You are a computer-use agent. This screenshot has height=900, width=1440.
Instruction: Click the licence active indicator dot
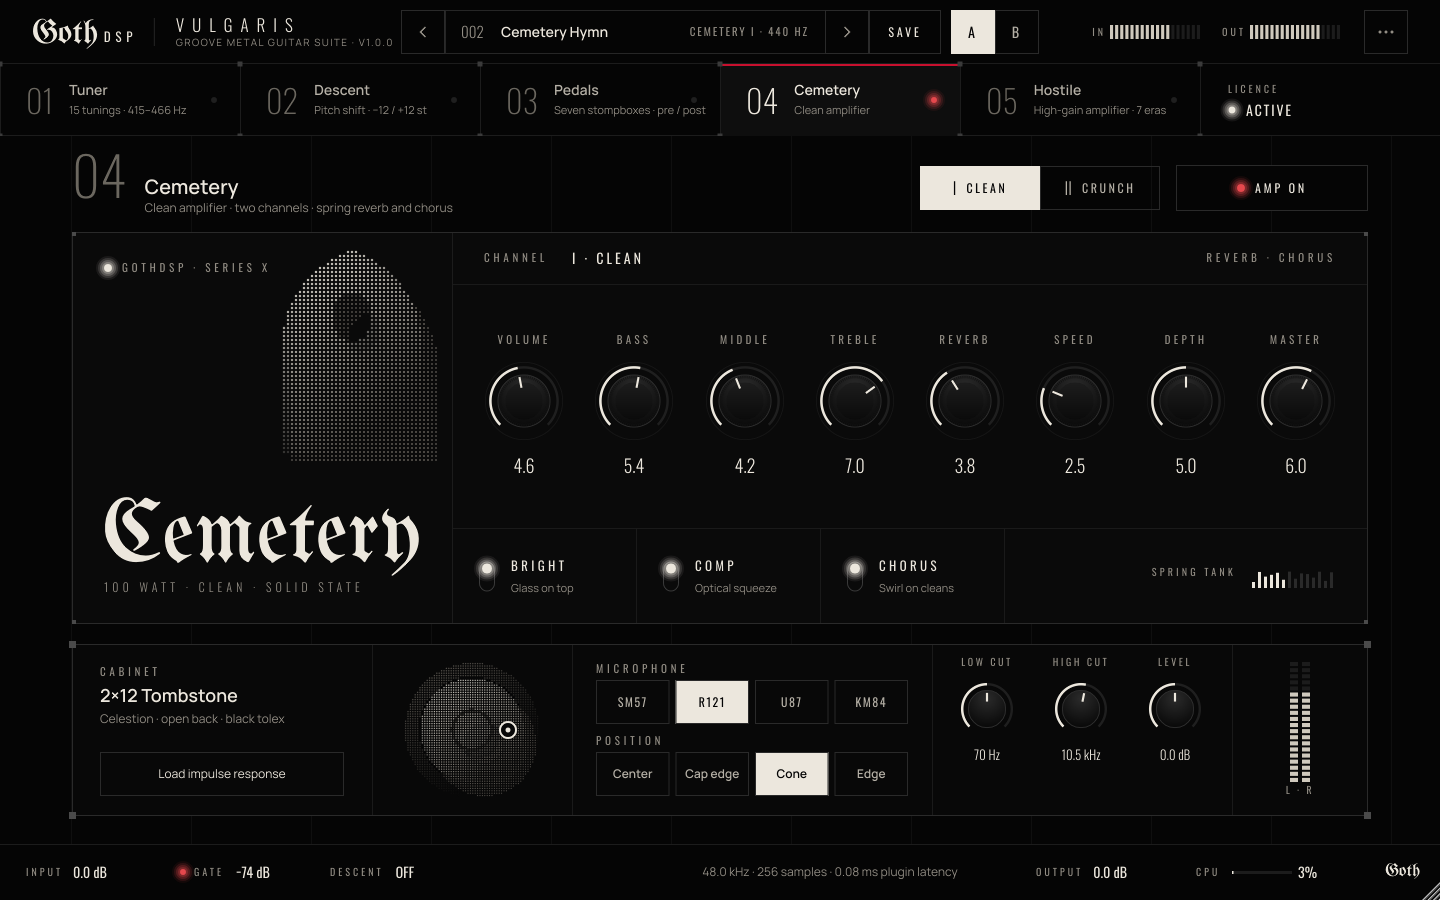(x=1232, y=110)
